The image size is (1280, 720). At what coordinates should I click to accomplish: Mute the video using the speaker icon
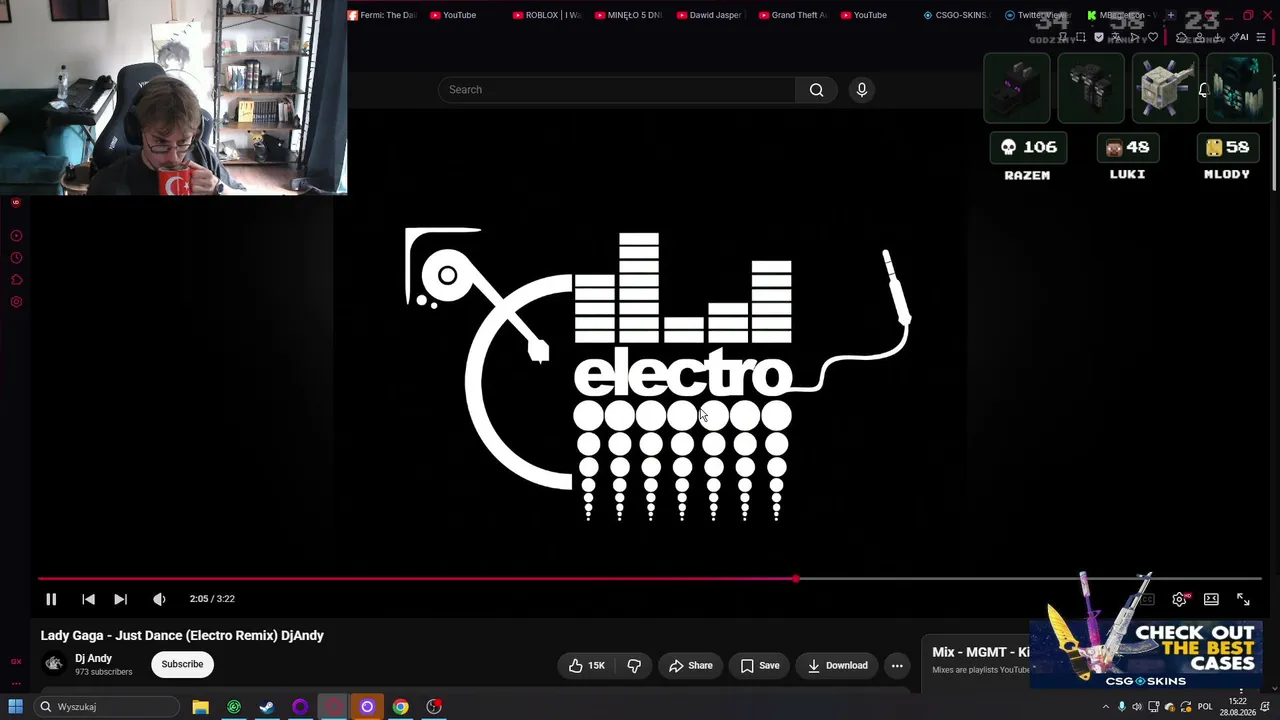click(x=159, y=599)
